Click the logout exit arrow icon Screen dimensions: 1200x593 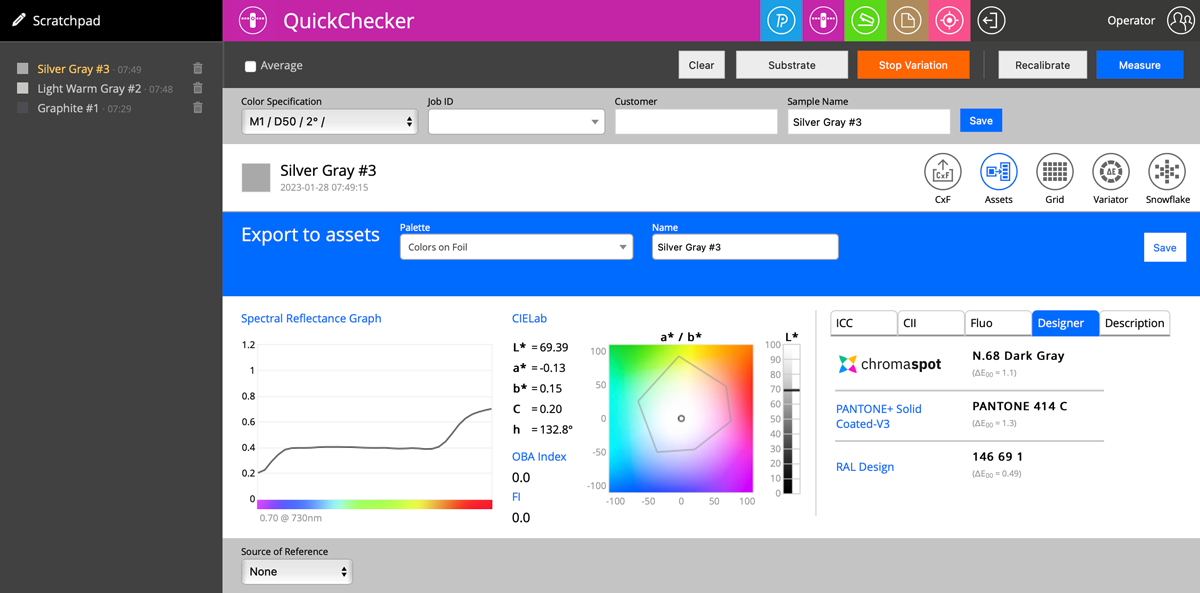pos(991,20)
